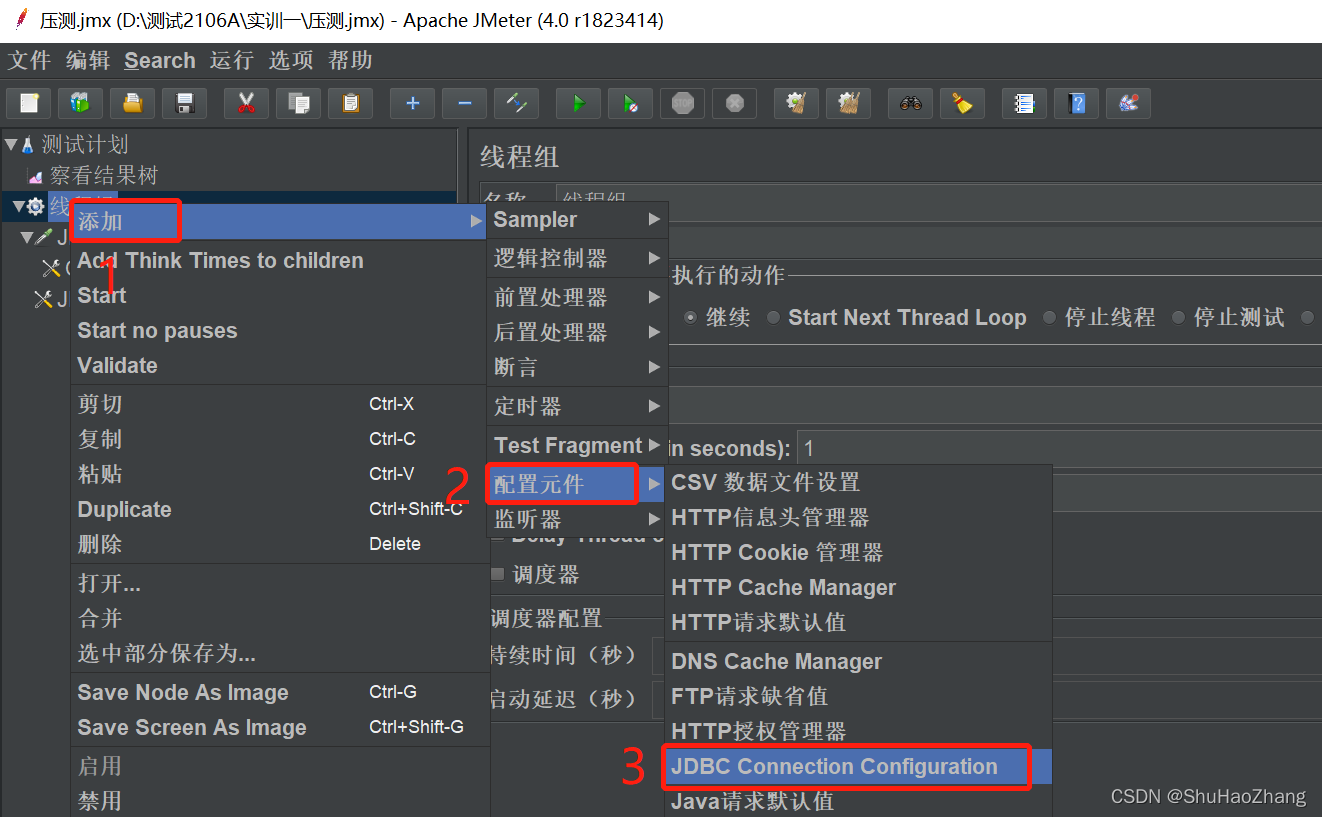Image resolution: width=1322 pixels, height=817 pixels.
Task: Collapse the JDBC sampler tree node triangle
Action: tap(27, 237)
